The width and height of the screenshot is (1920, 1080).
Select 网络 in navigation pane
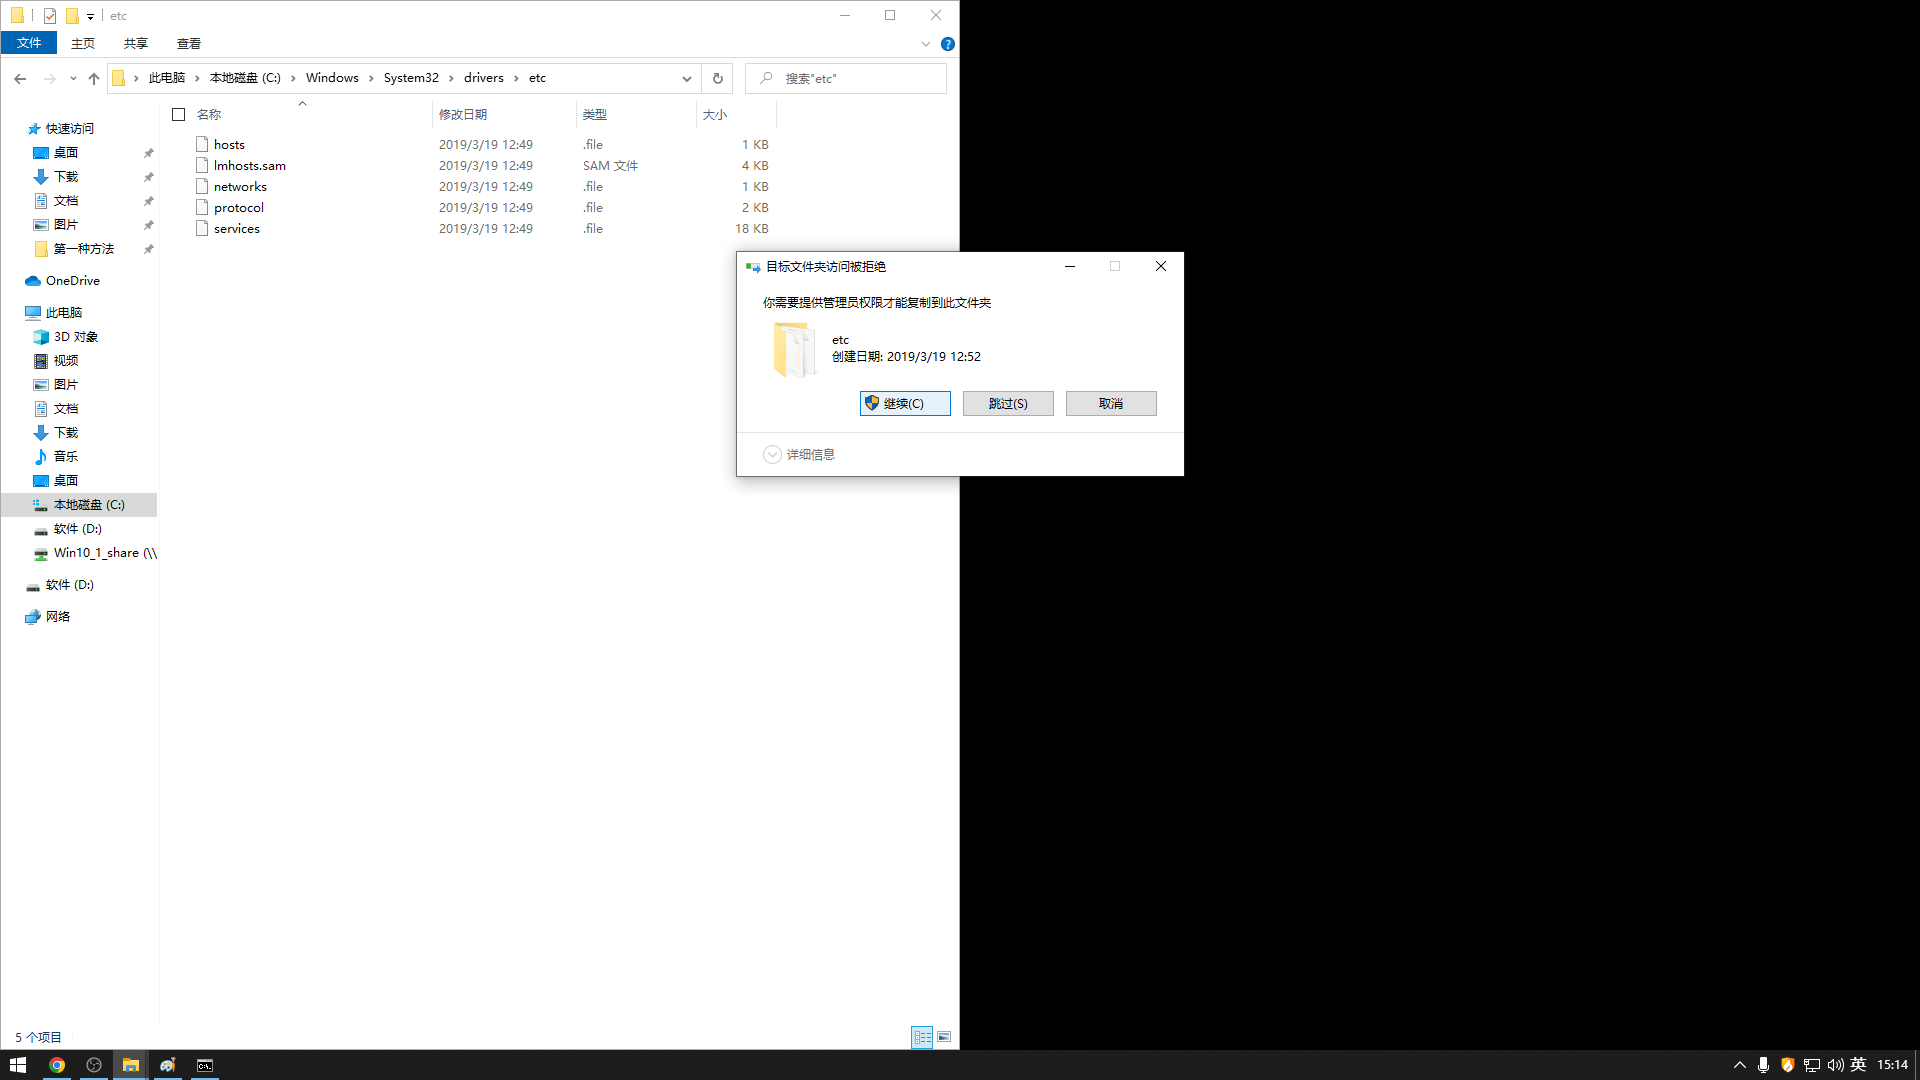click(58, 617)
